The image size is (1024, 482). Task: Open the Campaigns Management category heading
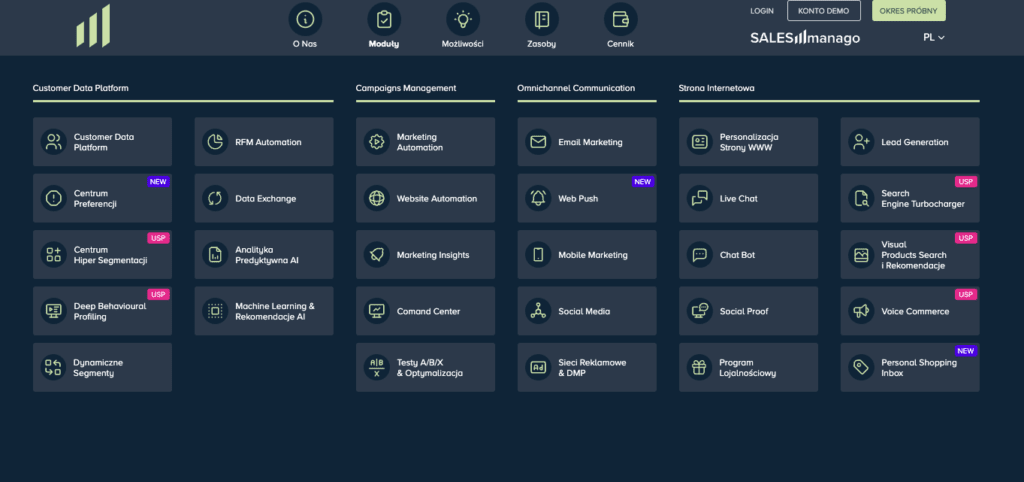tap(406, 88)
